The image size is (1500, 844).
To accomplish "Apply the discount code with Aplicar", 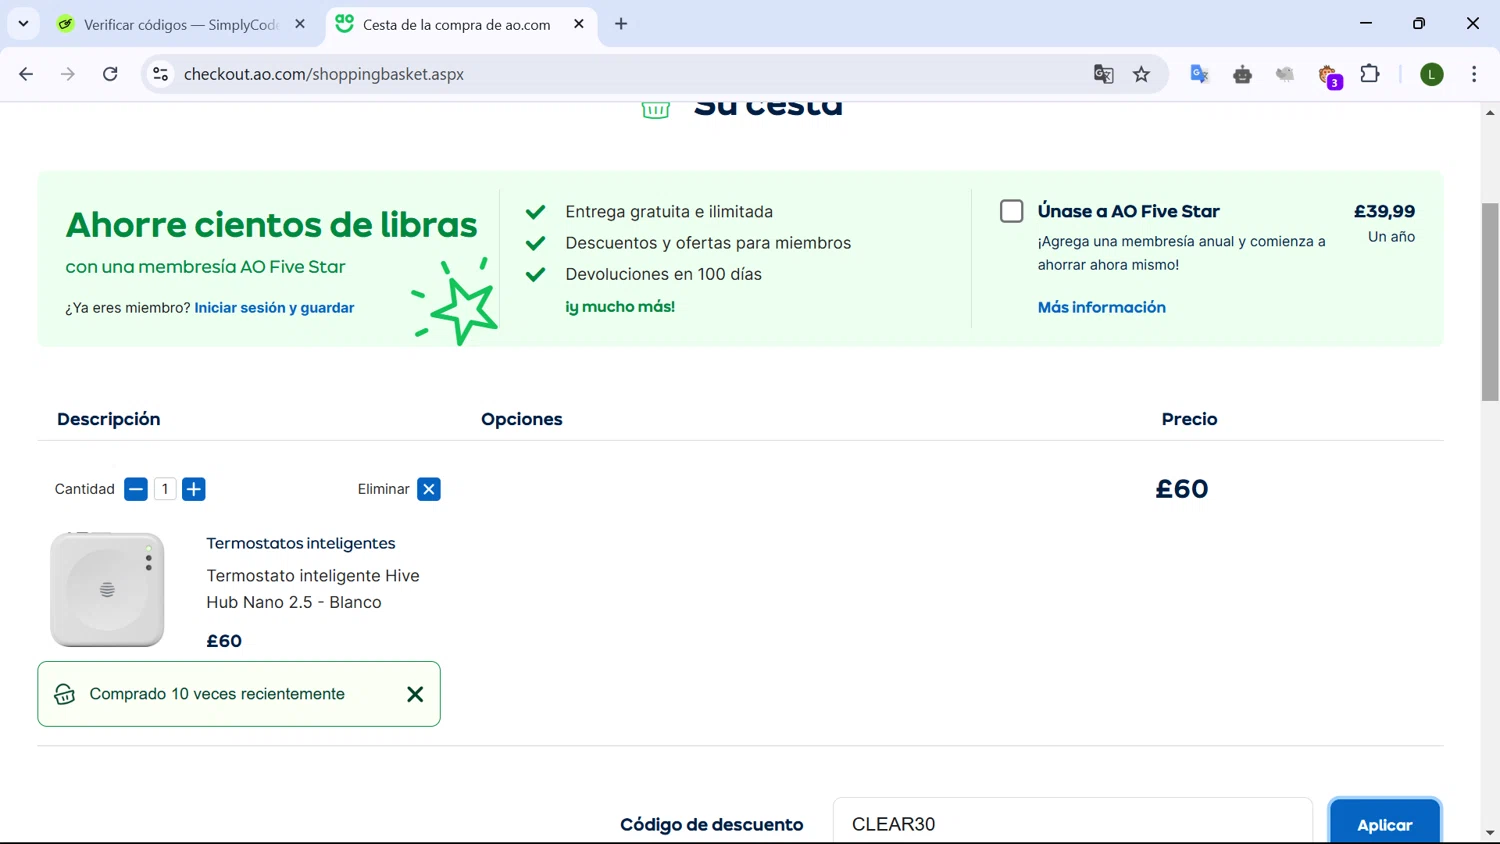I will point(1384,823).
